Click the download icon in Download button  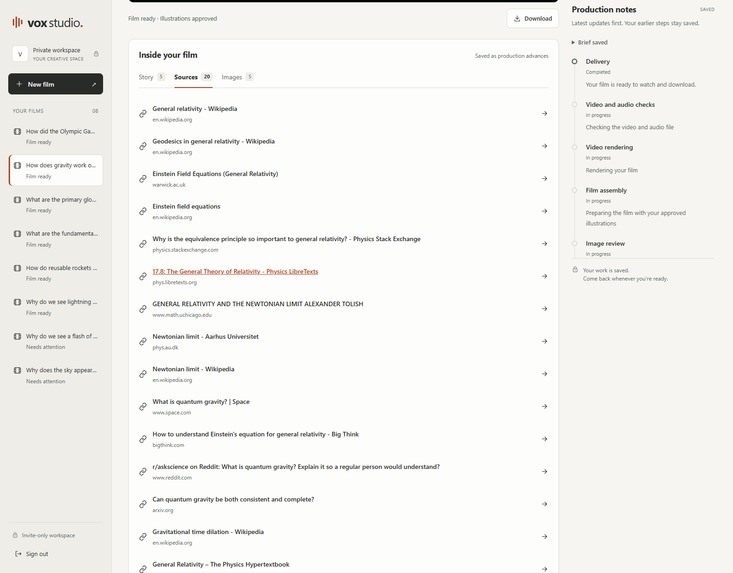click(517, 19)
